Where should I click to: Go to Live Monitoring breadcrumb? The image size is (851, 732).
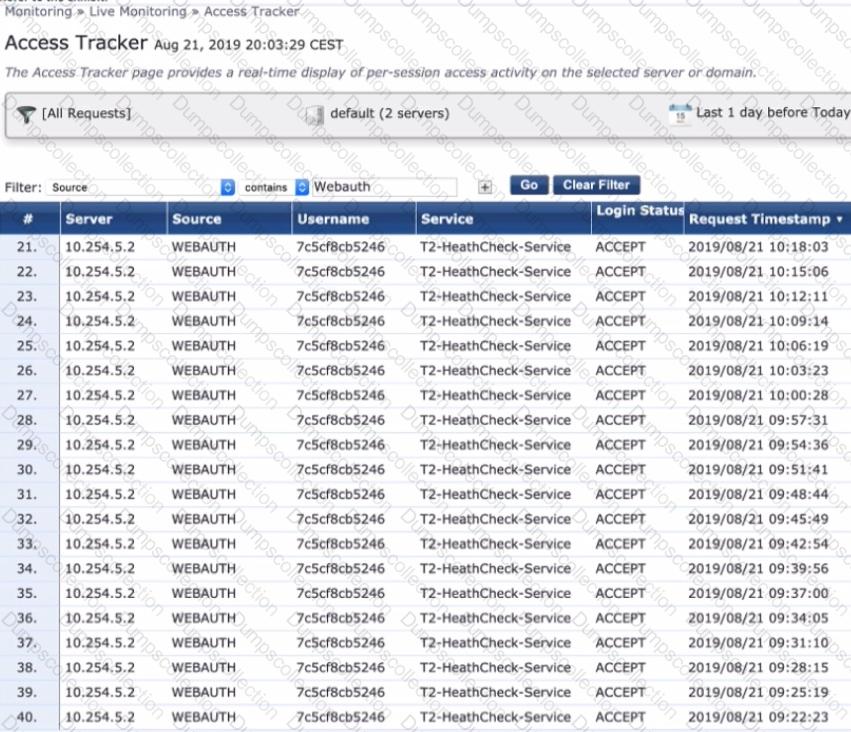(138, 12)
